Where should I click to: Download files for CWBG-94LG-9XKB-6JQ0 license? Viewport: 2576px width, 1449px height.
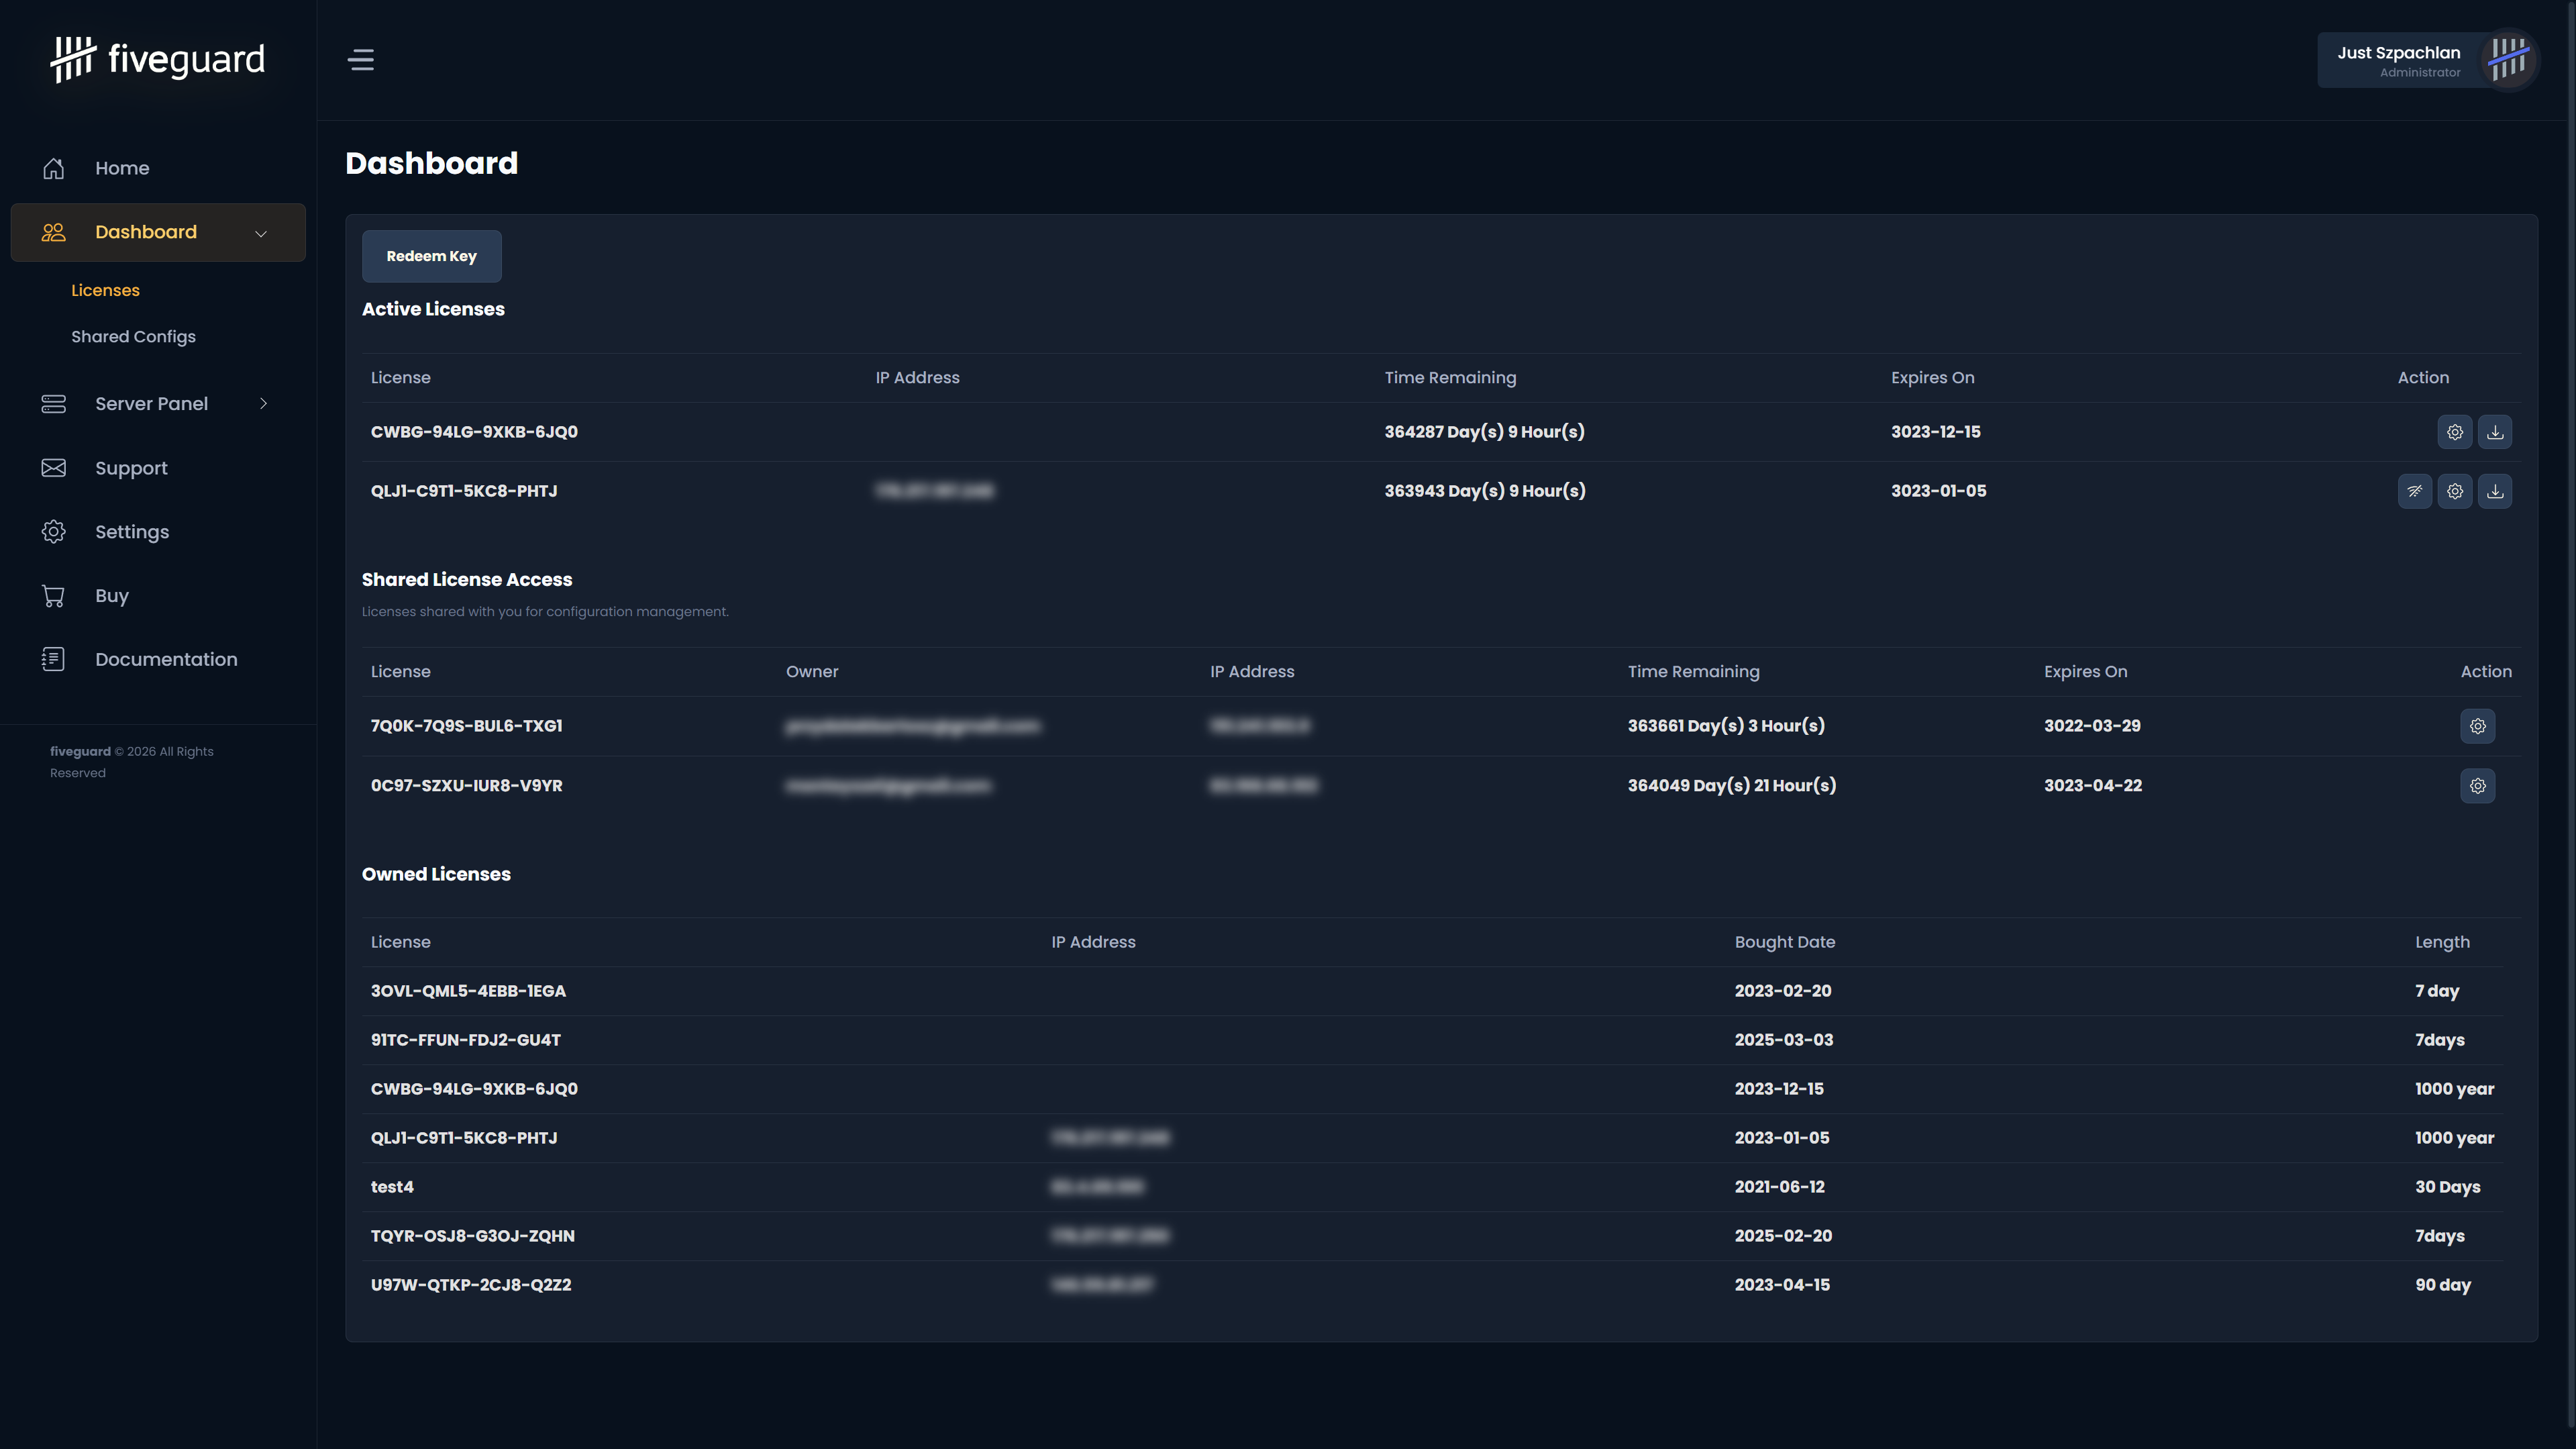click(2495, 432)
